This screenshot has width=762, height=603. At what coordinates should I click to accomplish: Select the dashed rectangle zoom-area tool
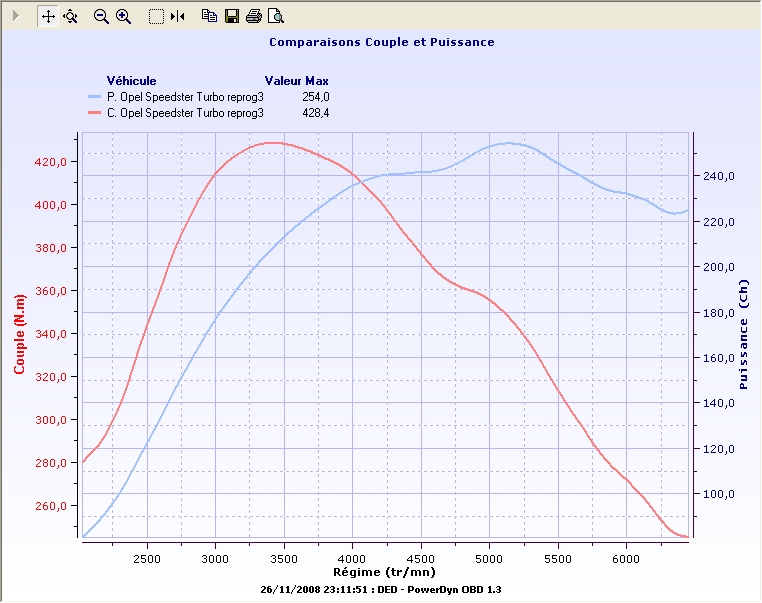(156, 16)
